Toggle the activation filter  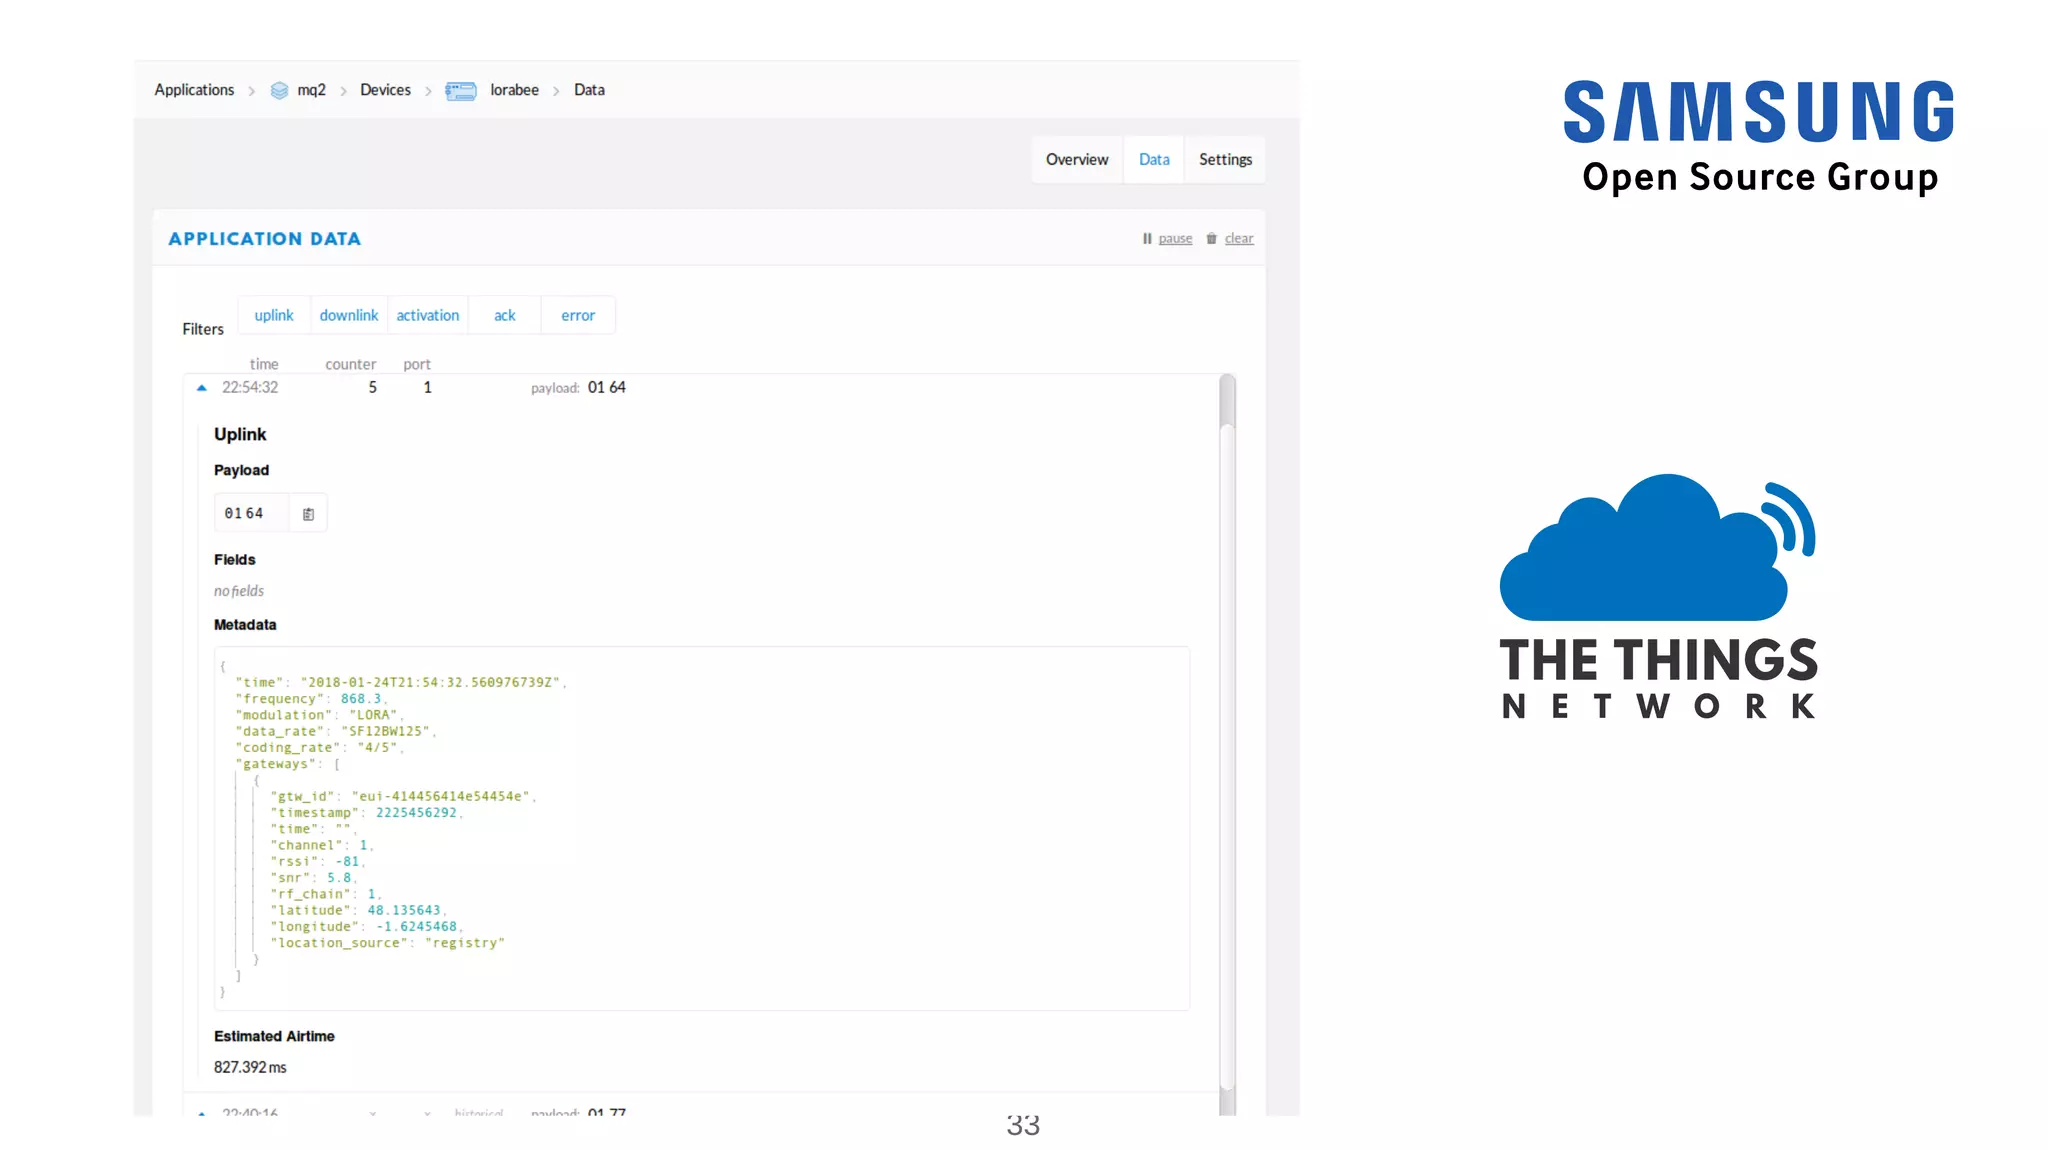coord(428,315)
